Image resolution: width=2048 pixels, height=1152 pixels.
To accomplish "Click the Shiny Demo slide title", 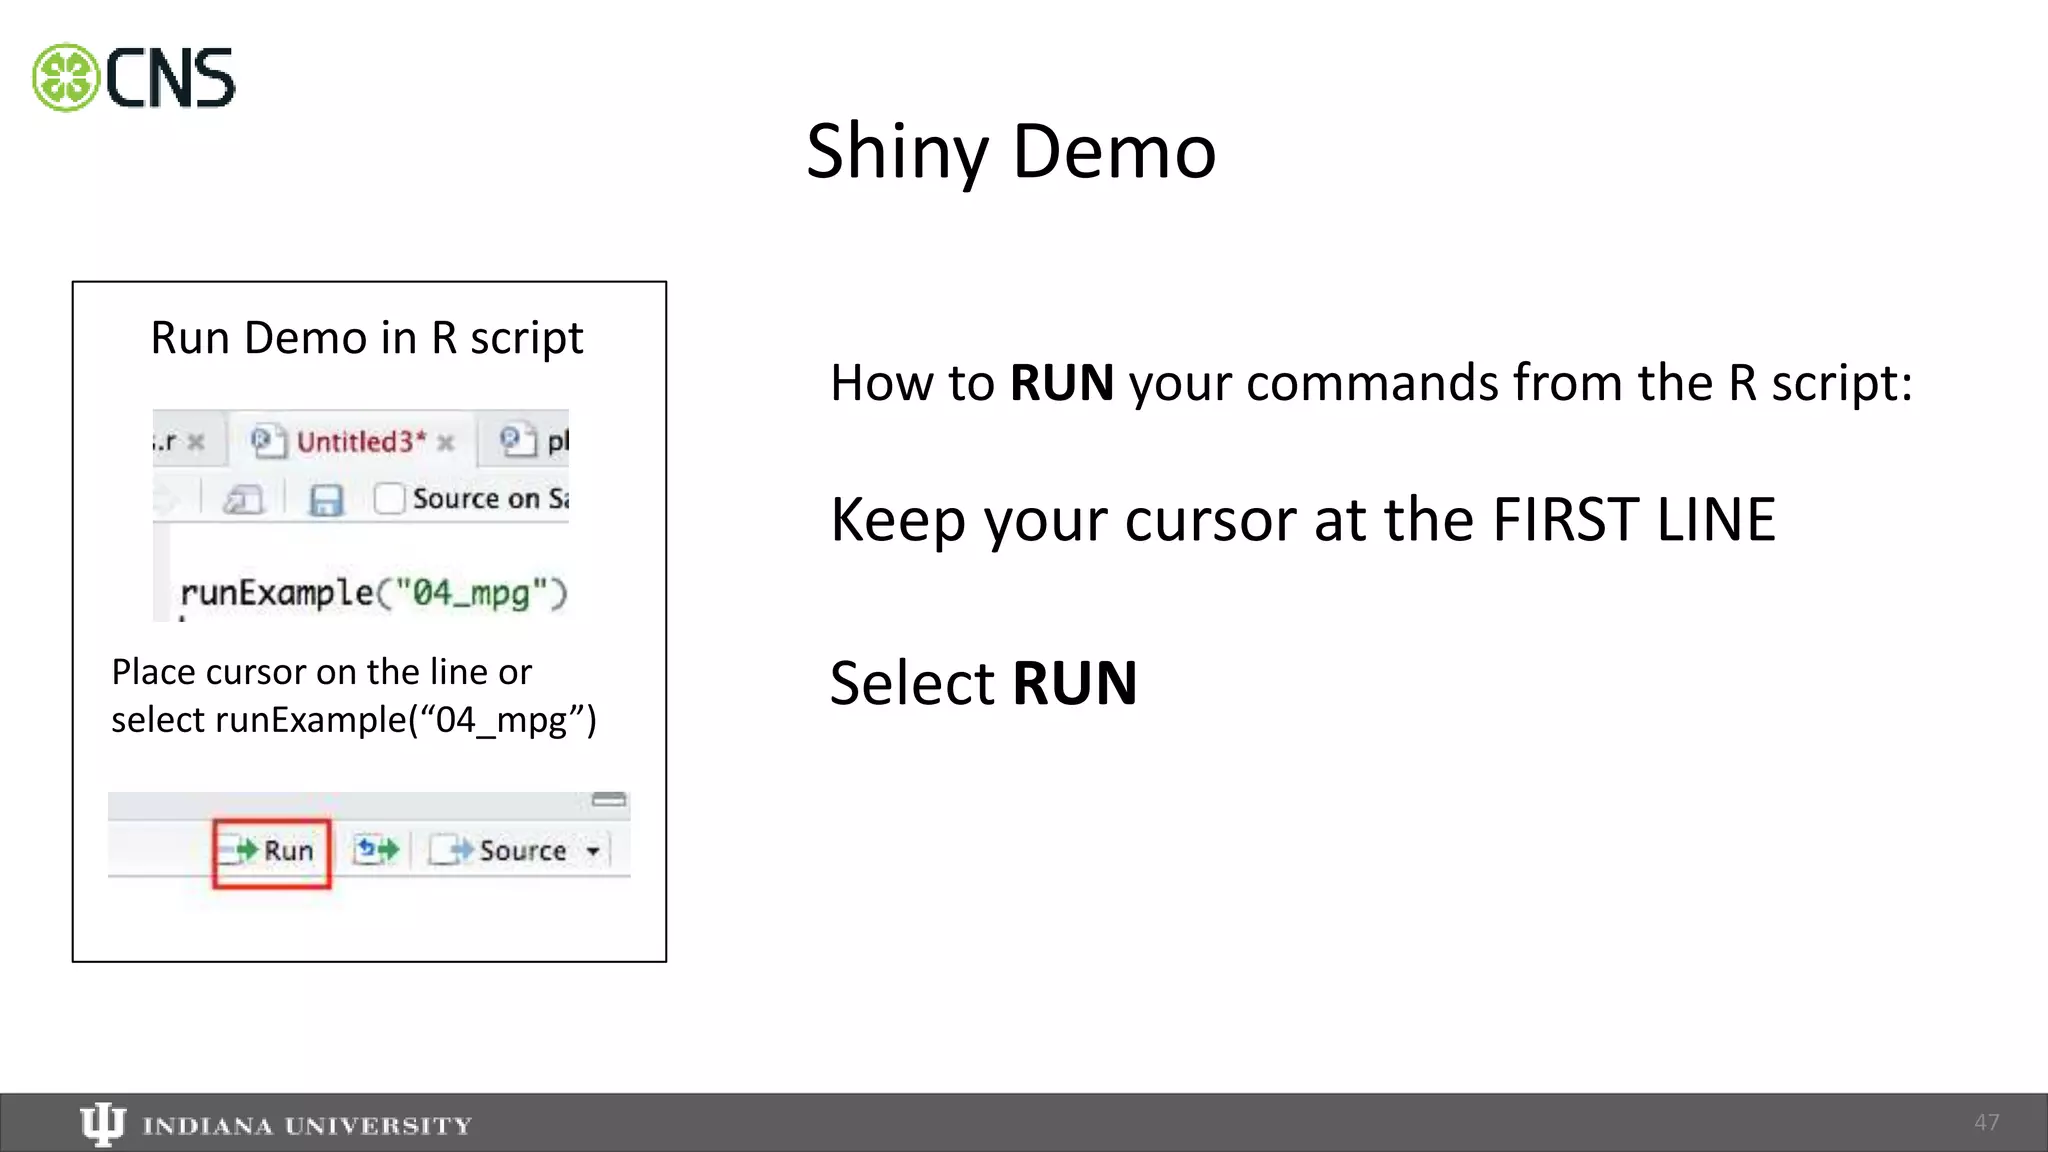I will (x=1011, y=151).
